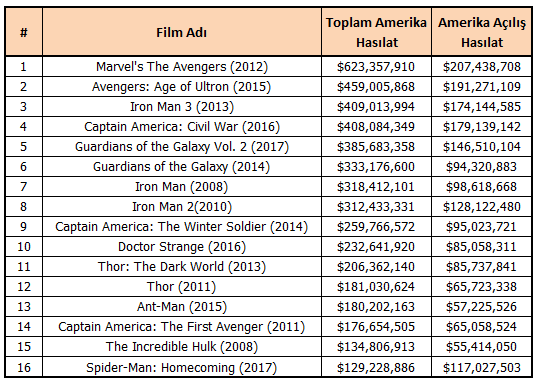Click rank number 14 cell
538x382 pixels.
pyautogui.click(x=24, y=326)
